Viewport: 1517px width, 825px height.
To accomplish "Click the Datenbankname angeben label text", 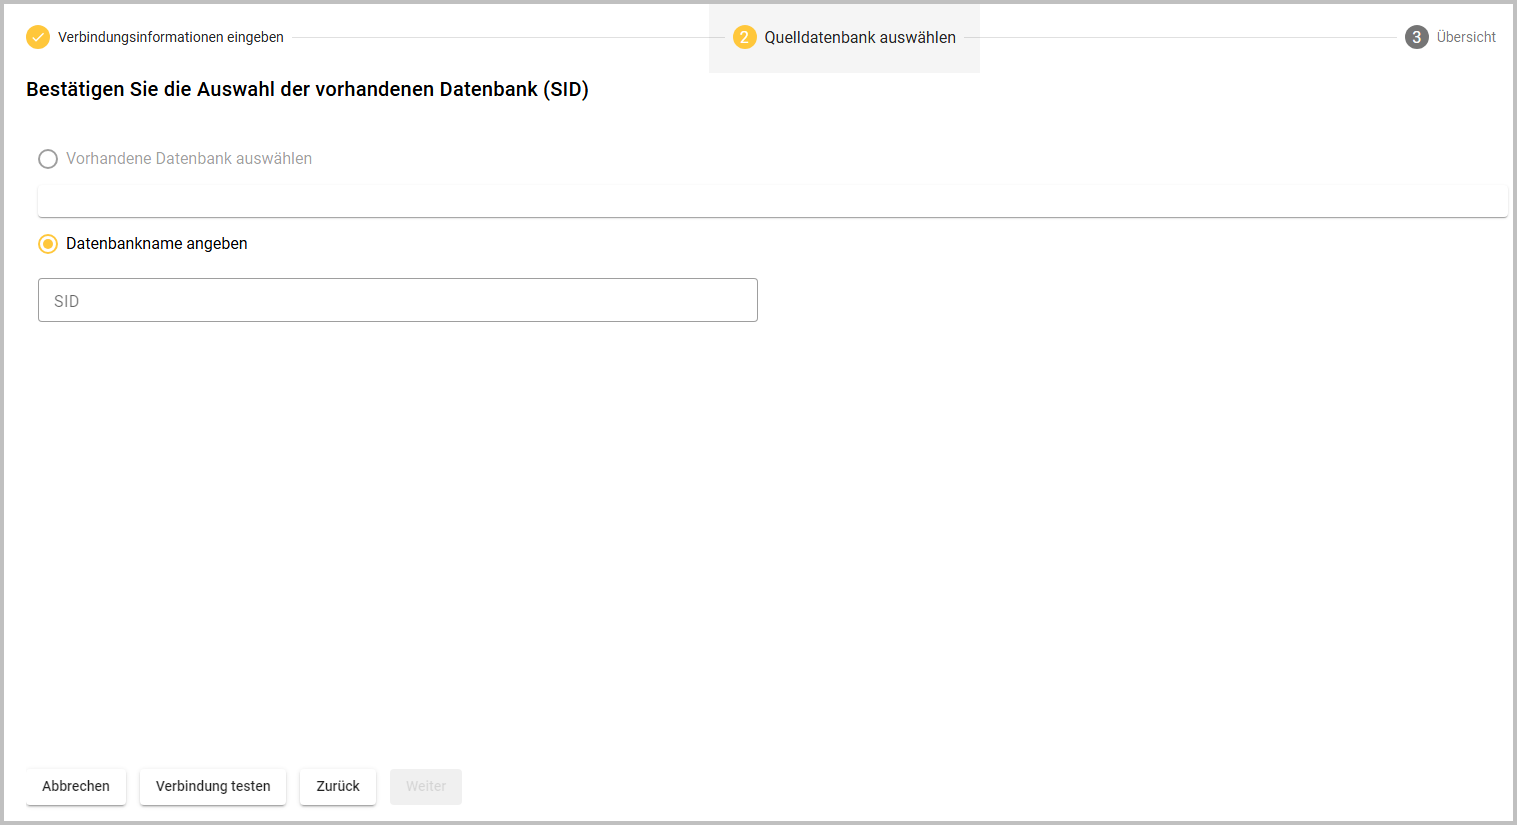I will click(x=157, y=244).
